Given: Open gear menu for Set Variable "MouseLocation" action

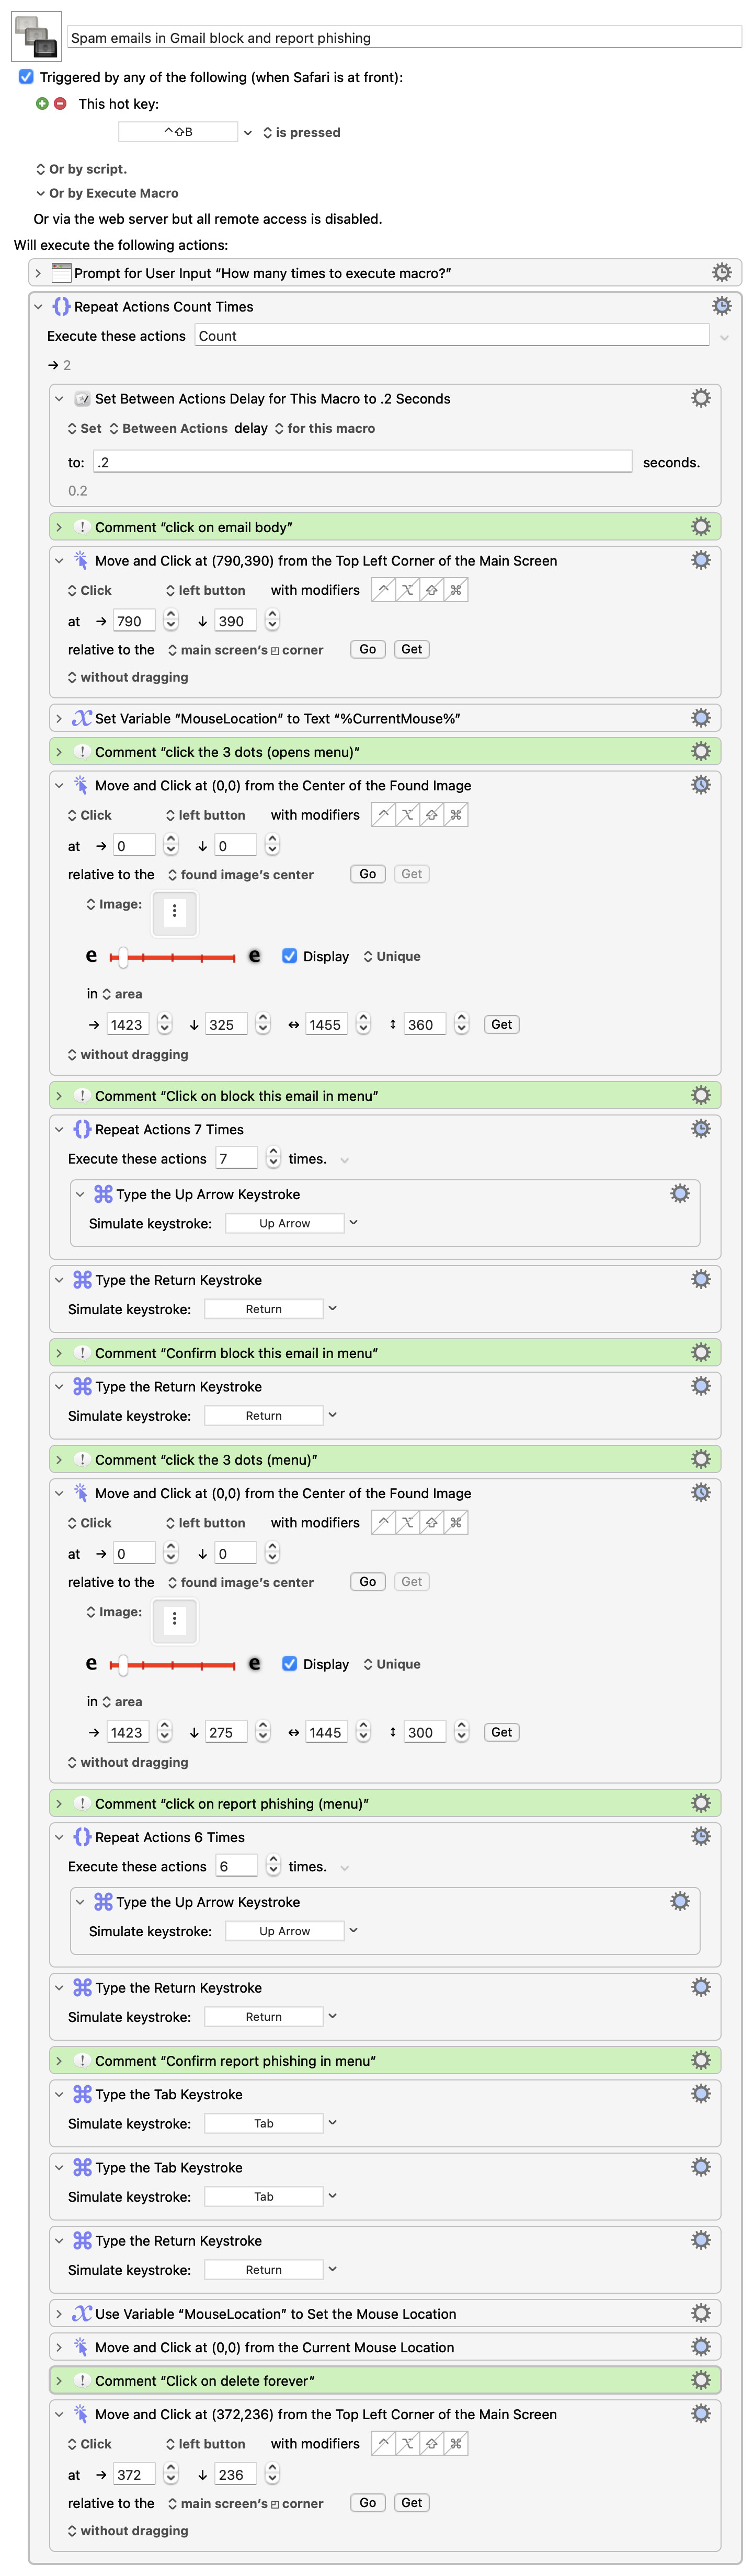Looking at the screenshot, I should (x=701, y=718).
